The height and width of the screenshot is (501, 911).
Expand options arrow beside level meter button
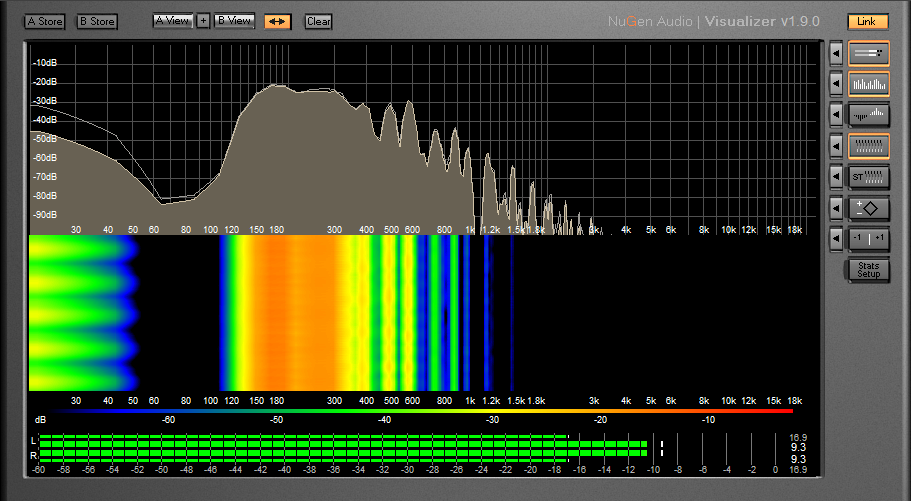[x=836, y=52]
